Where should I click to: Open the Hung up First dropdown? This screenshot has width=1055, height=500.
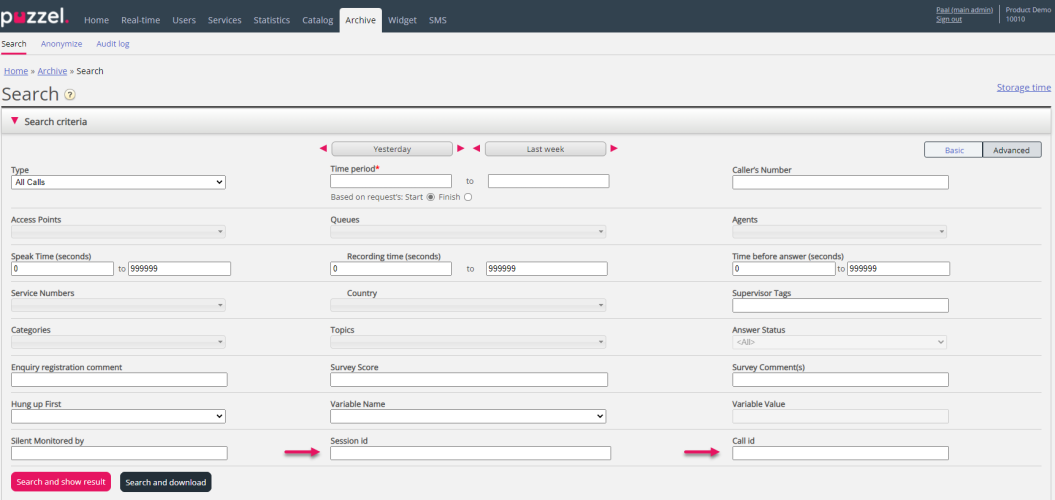[118, 416]
